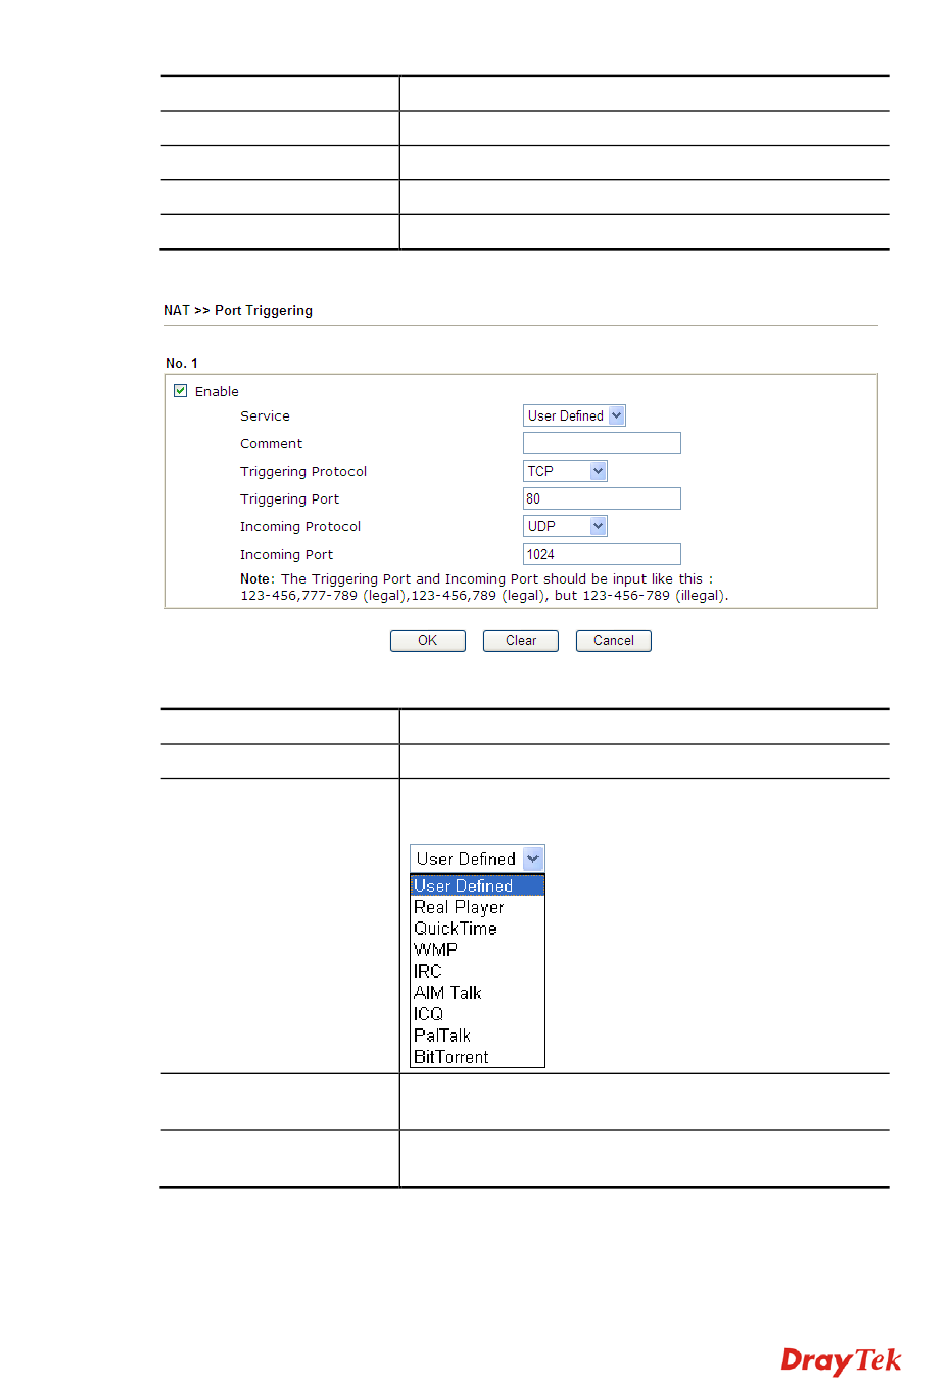Screen dimensions: 950x1387
Task: Select User Defined in the open list
Action: pyautogui.click(x=476, y=886)
